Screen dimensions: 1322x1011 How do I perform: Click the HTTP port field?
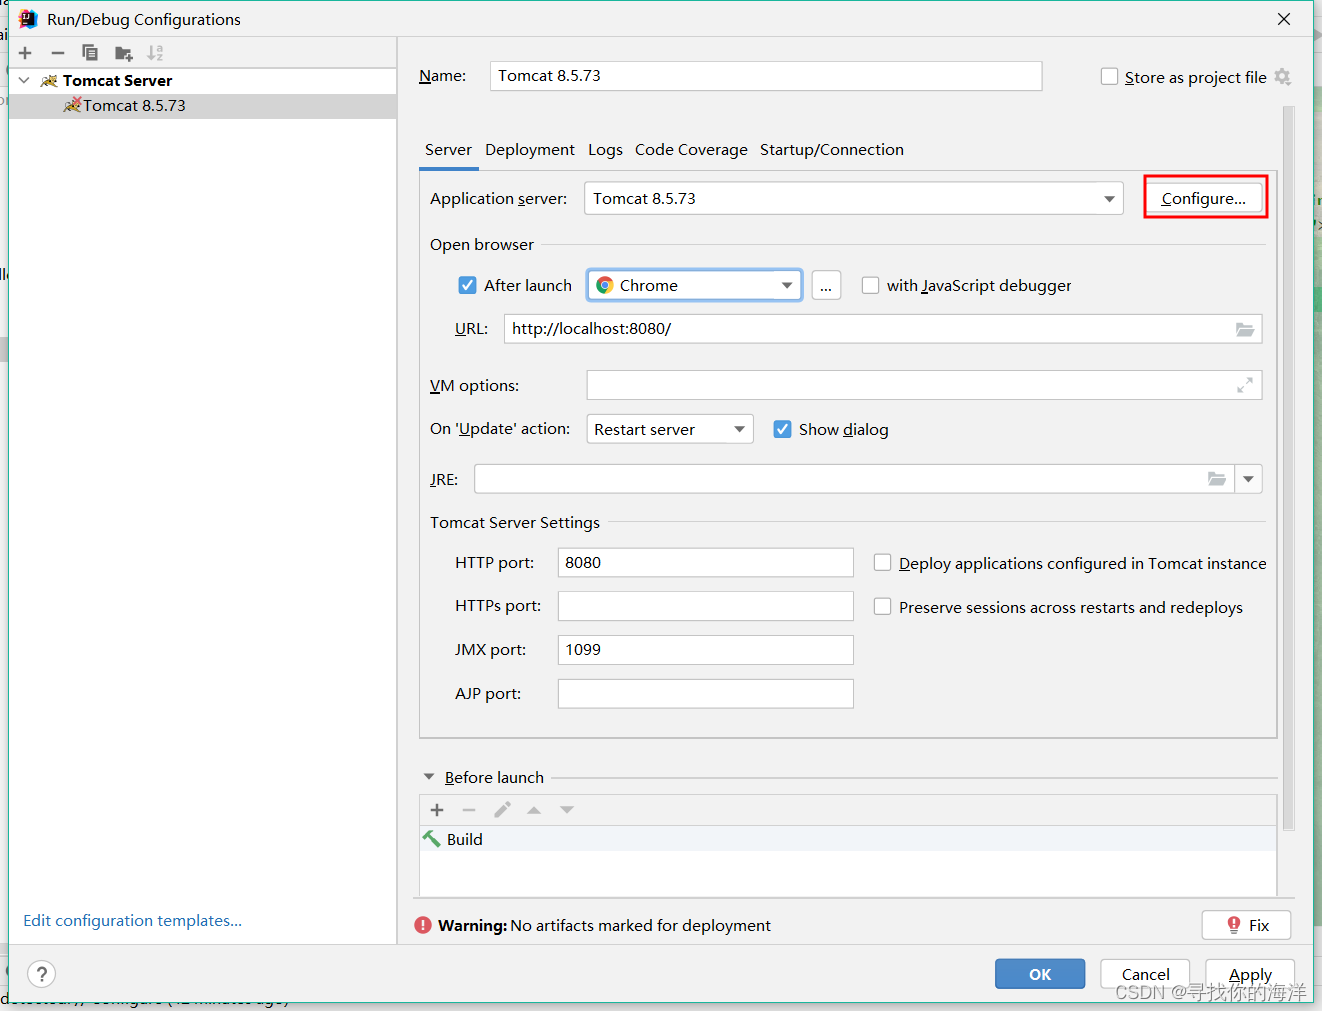(x=706, y=563)
